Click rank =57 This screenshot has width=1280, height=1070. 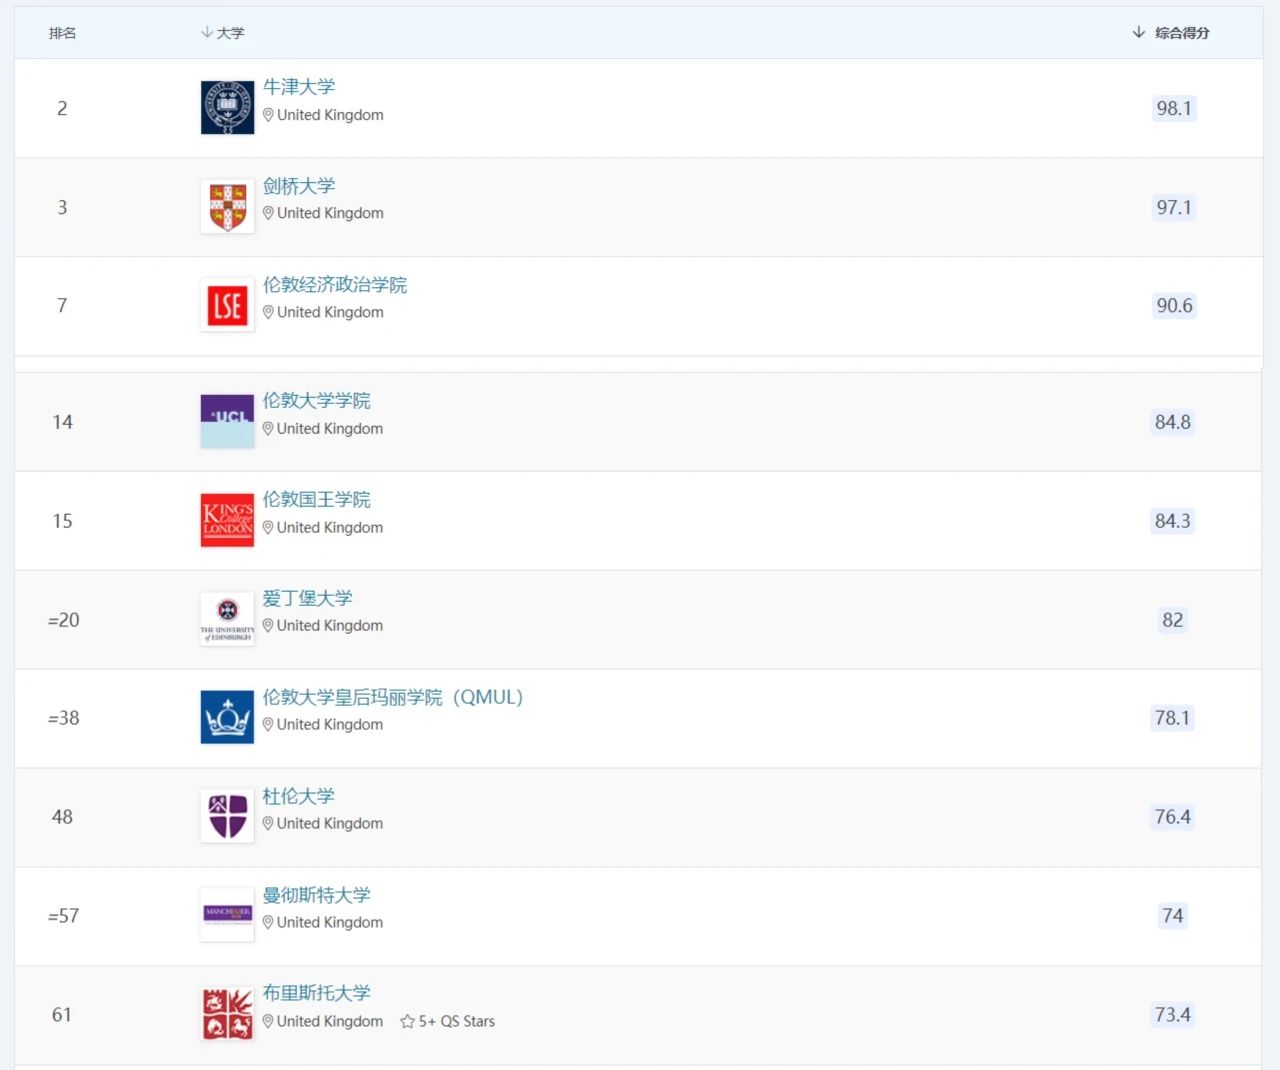[63, 915]
